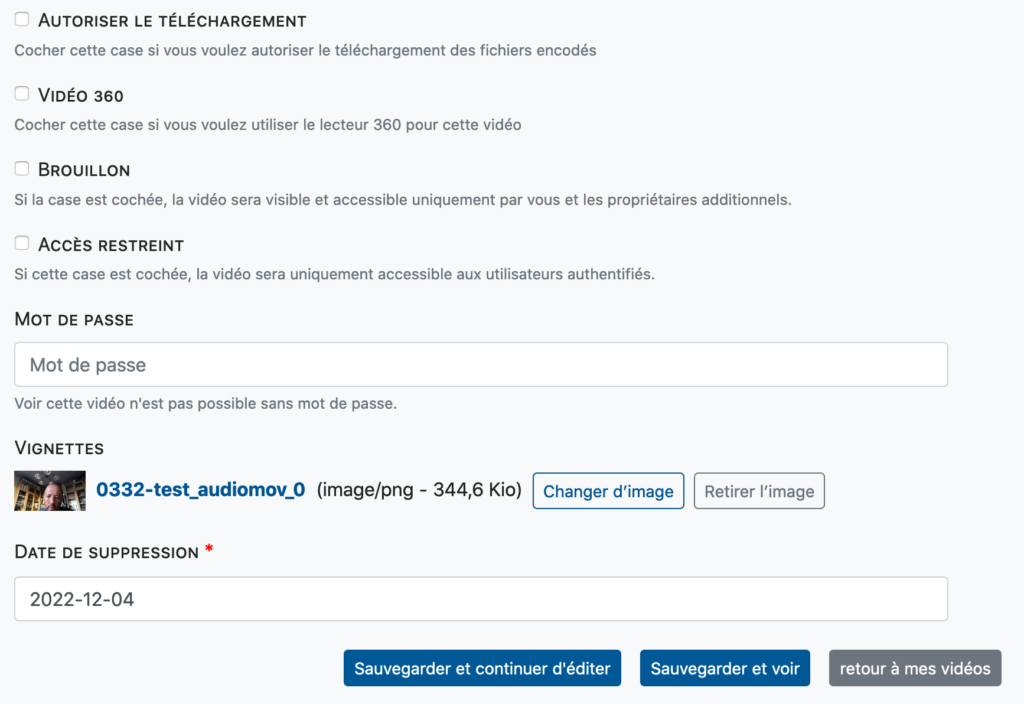This screenshot has height=704, width=1024.
Task: Click the Brouillon label text
Action: click(x=84, y=170)
